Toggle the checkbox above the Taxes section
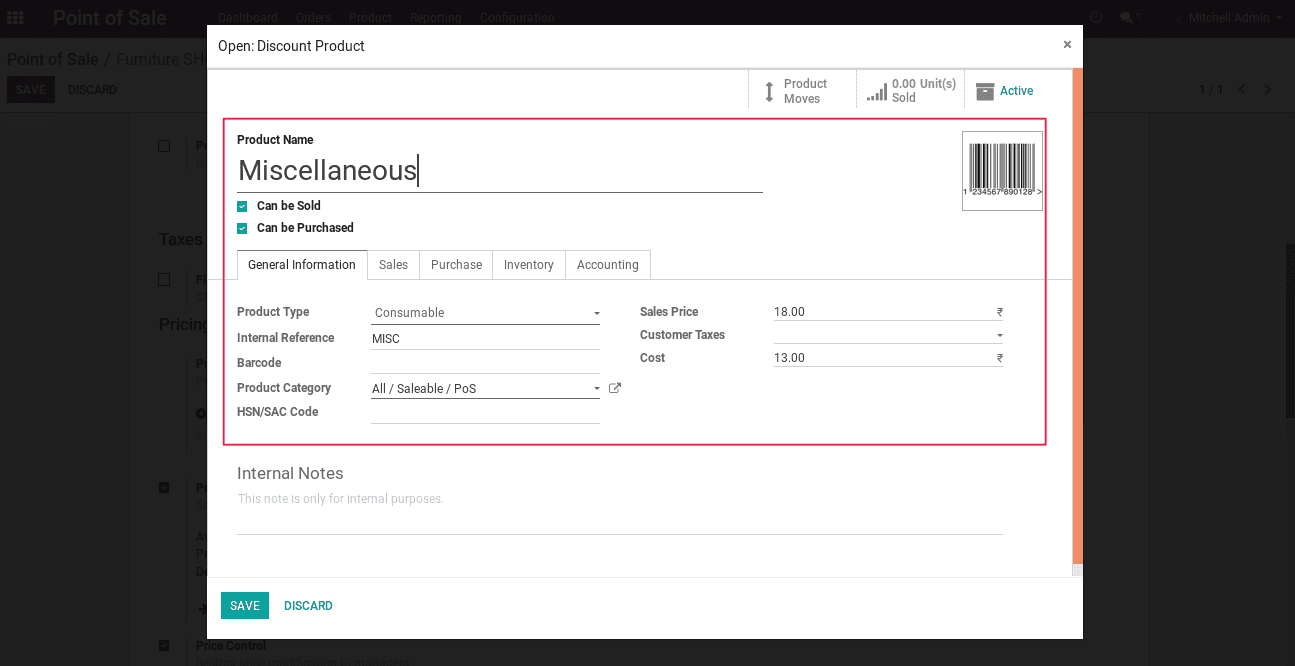The height and width of the screenshot is (666, 1295). click(164, 146)
